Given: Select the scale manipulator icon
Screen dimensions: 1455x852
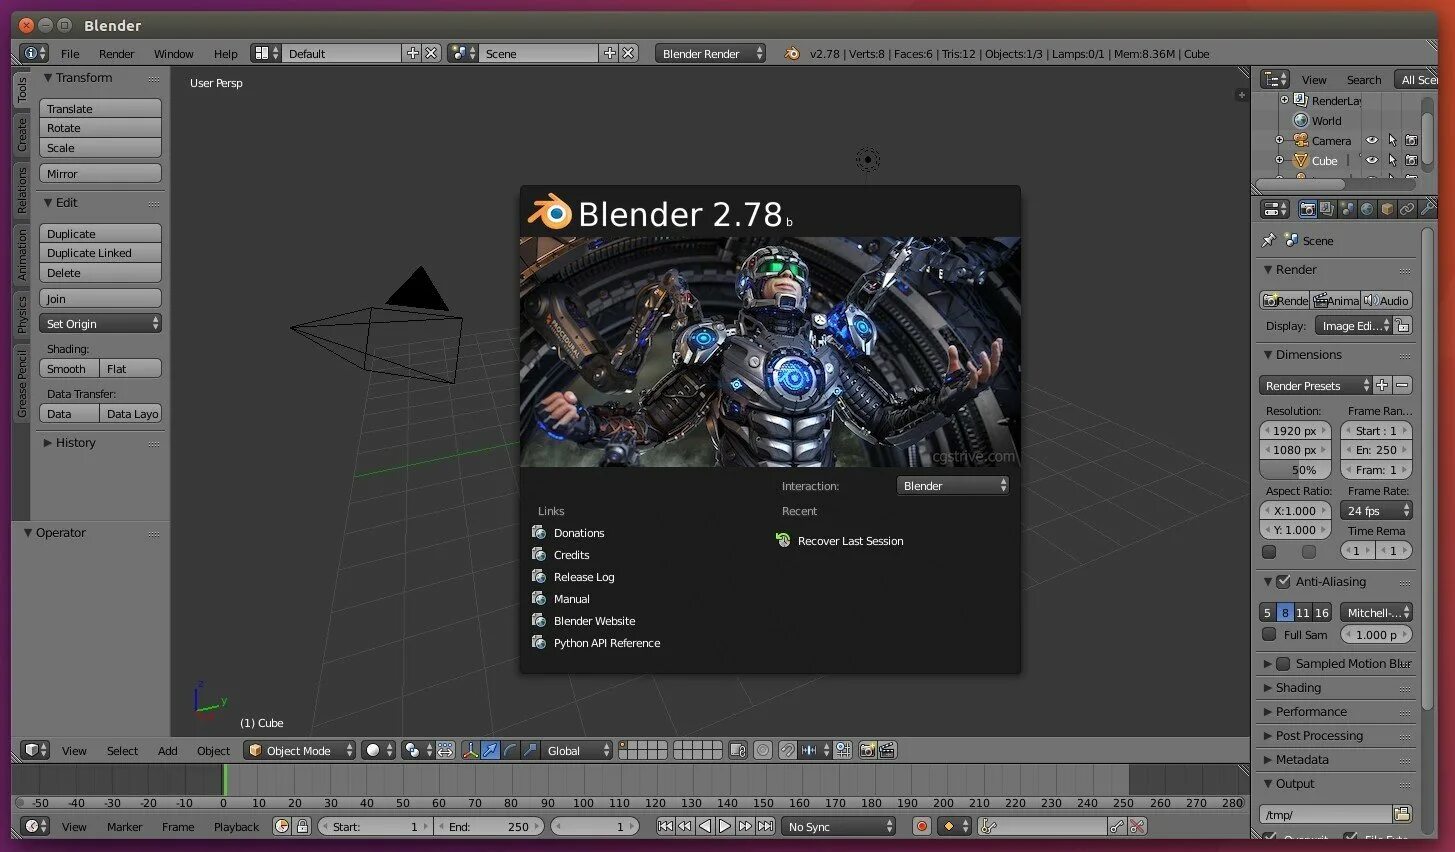Looking at the screenshot, I should (530, 750).
